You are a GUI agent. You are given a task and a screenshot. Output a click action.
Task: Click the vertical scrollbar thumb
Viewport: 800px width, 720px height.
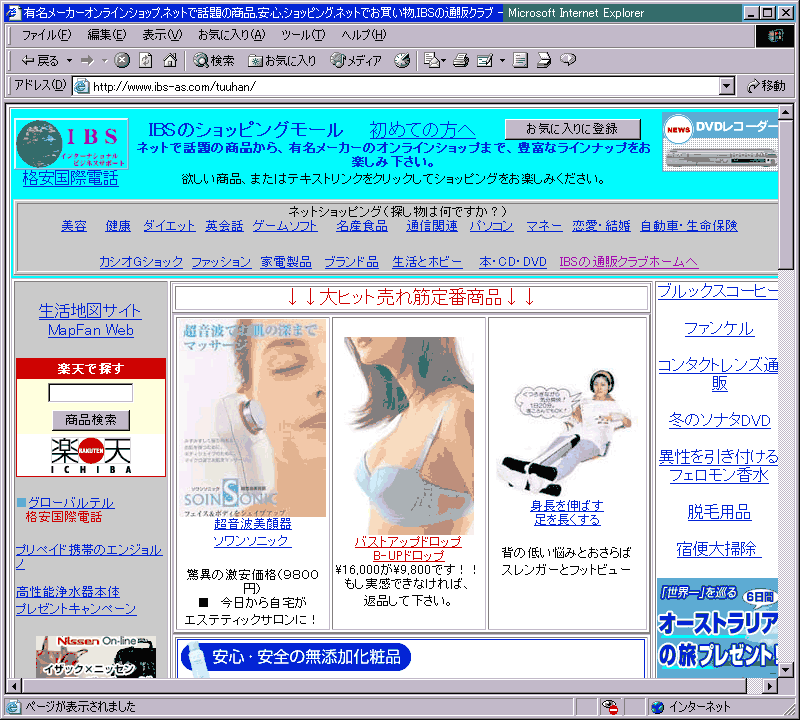point(786,193)
